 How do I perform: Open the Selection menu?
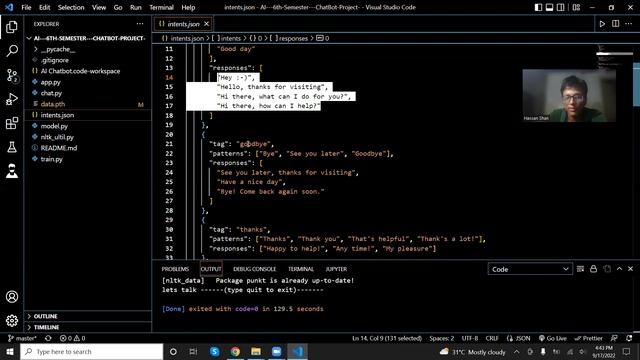pyautogui.click(x=71, y=7)
